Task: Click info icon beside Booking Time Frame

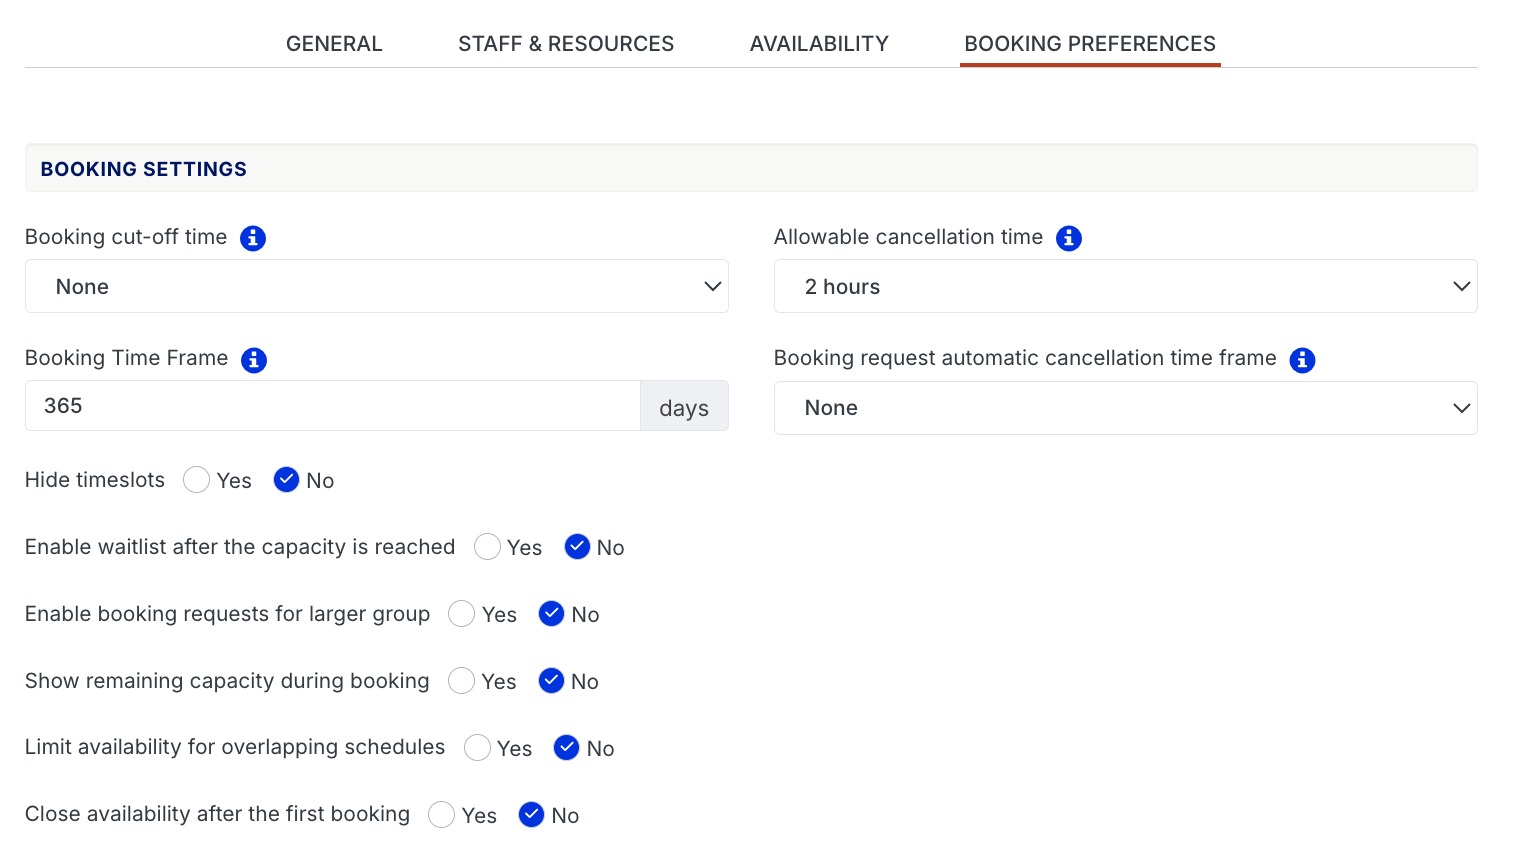Action: [254, 360]
